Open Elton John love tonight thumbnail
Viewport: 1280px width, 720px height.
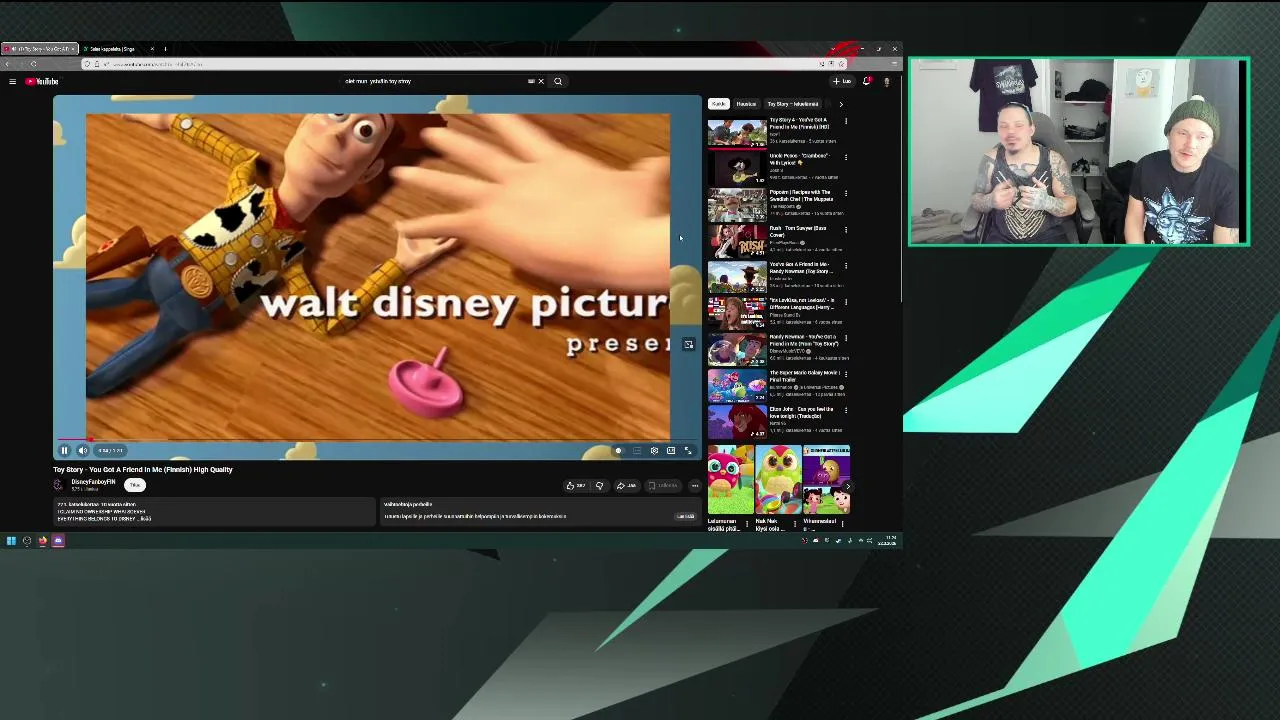tap(737, 421)
